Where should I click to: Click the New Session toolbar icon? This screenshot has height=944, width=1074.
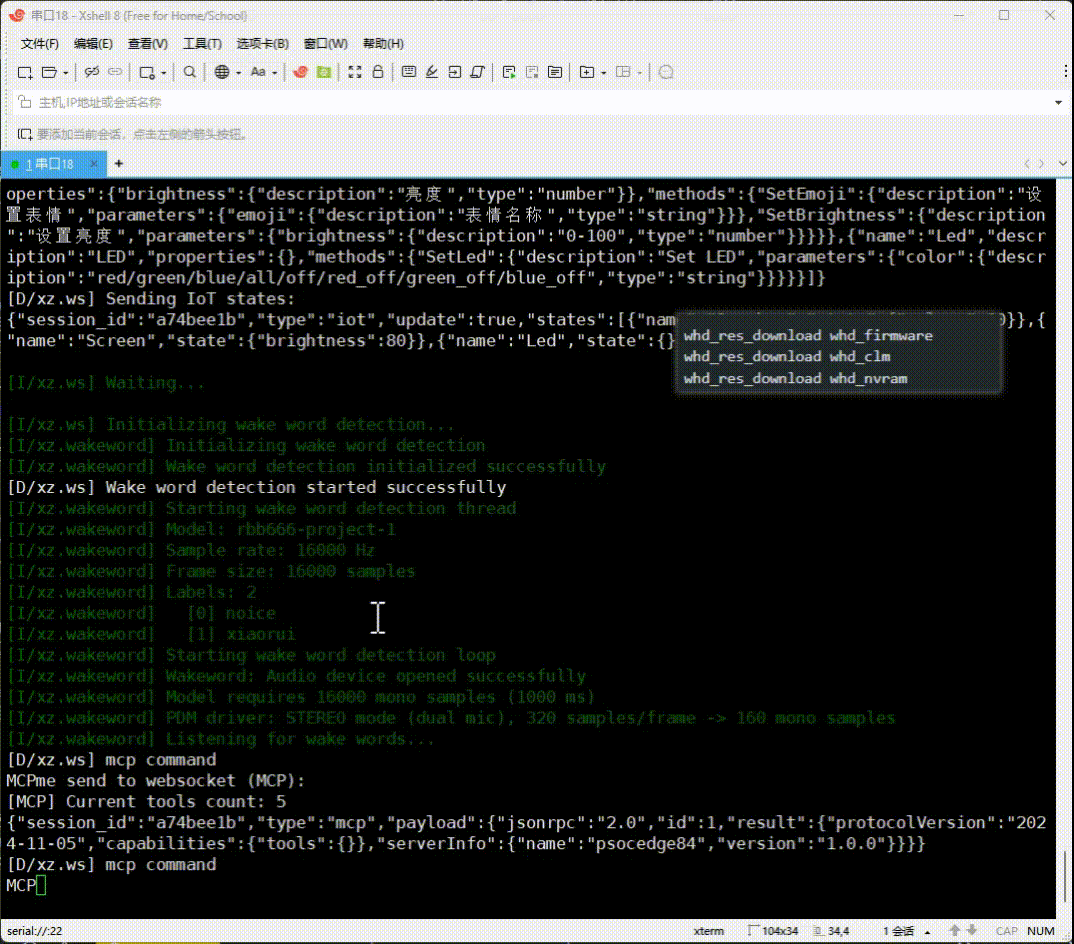point(25,72)
